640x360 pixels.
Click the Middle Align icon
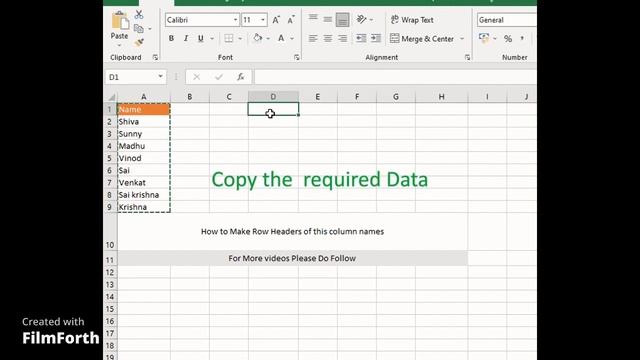tap(328, 19)
